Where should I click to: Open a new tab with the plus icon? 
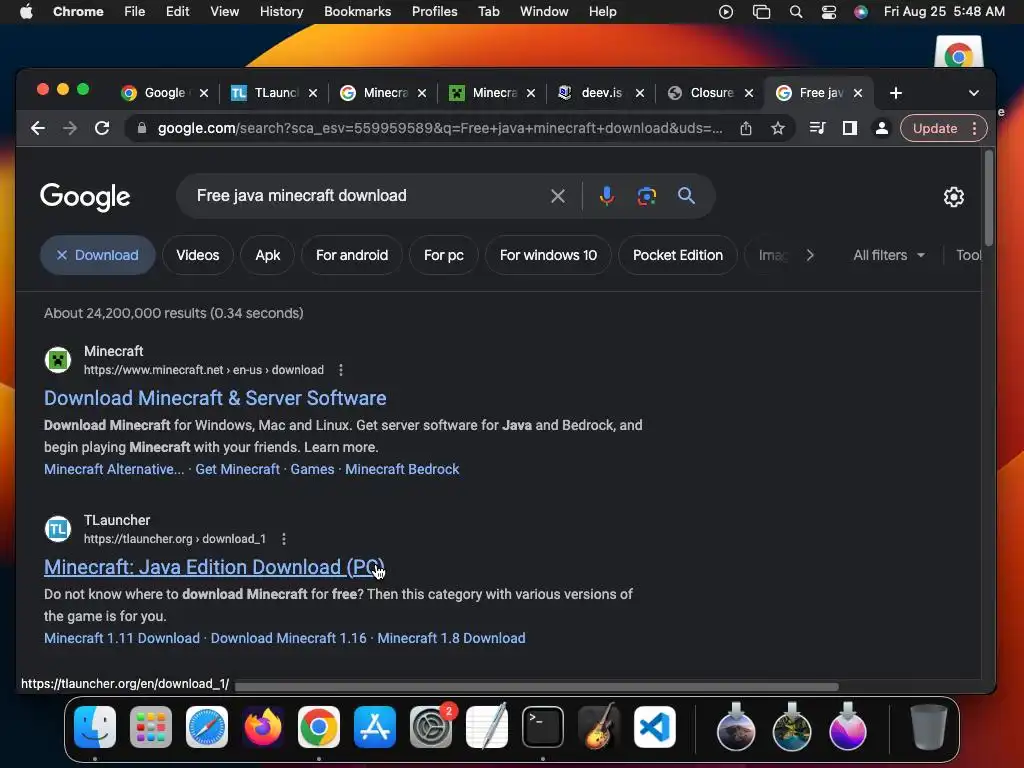point(896,93)
